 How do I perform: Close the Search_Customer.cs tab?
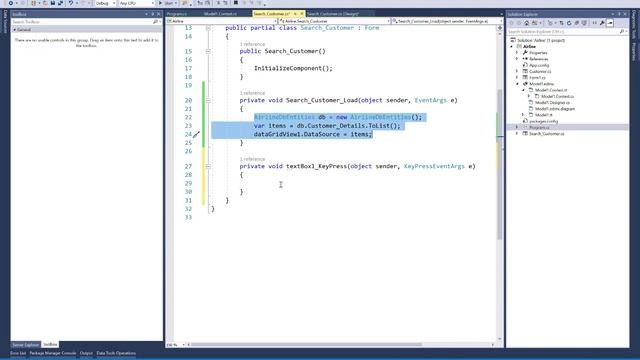pyautogui.click(x=302, y=14)
